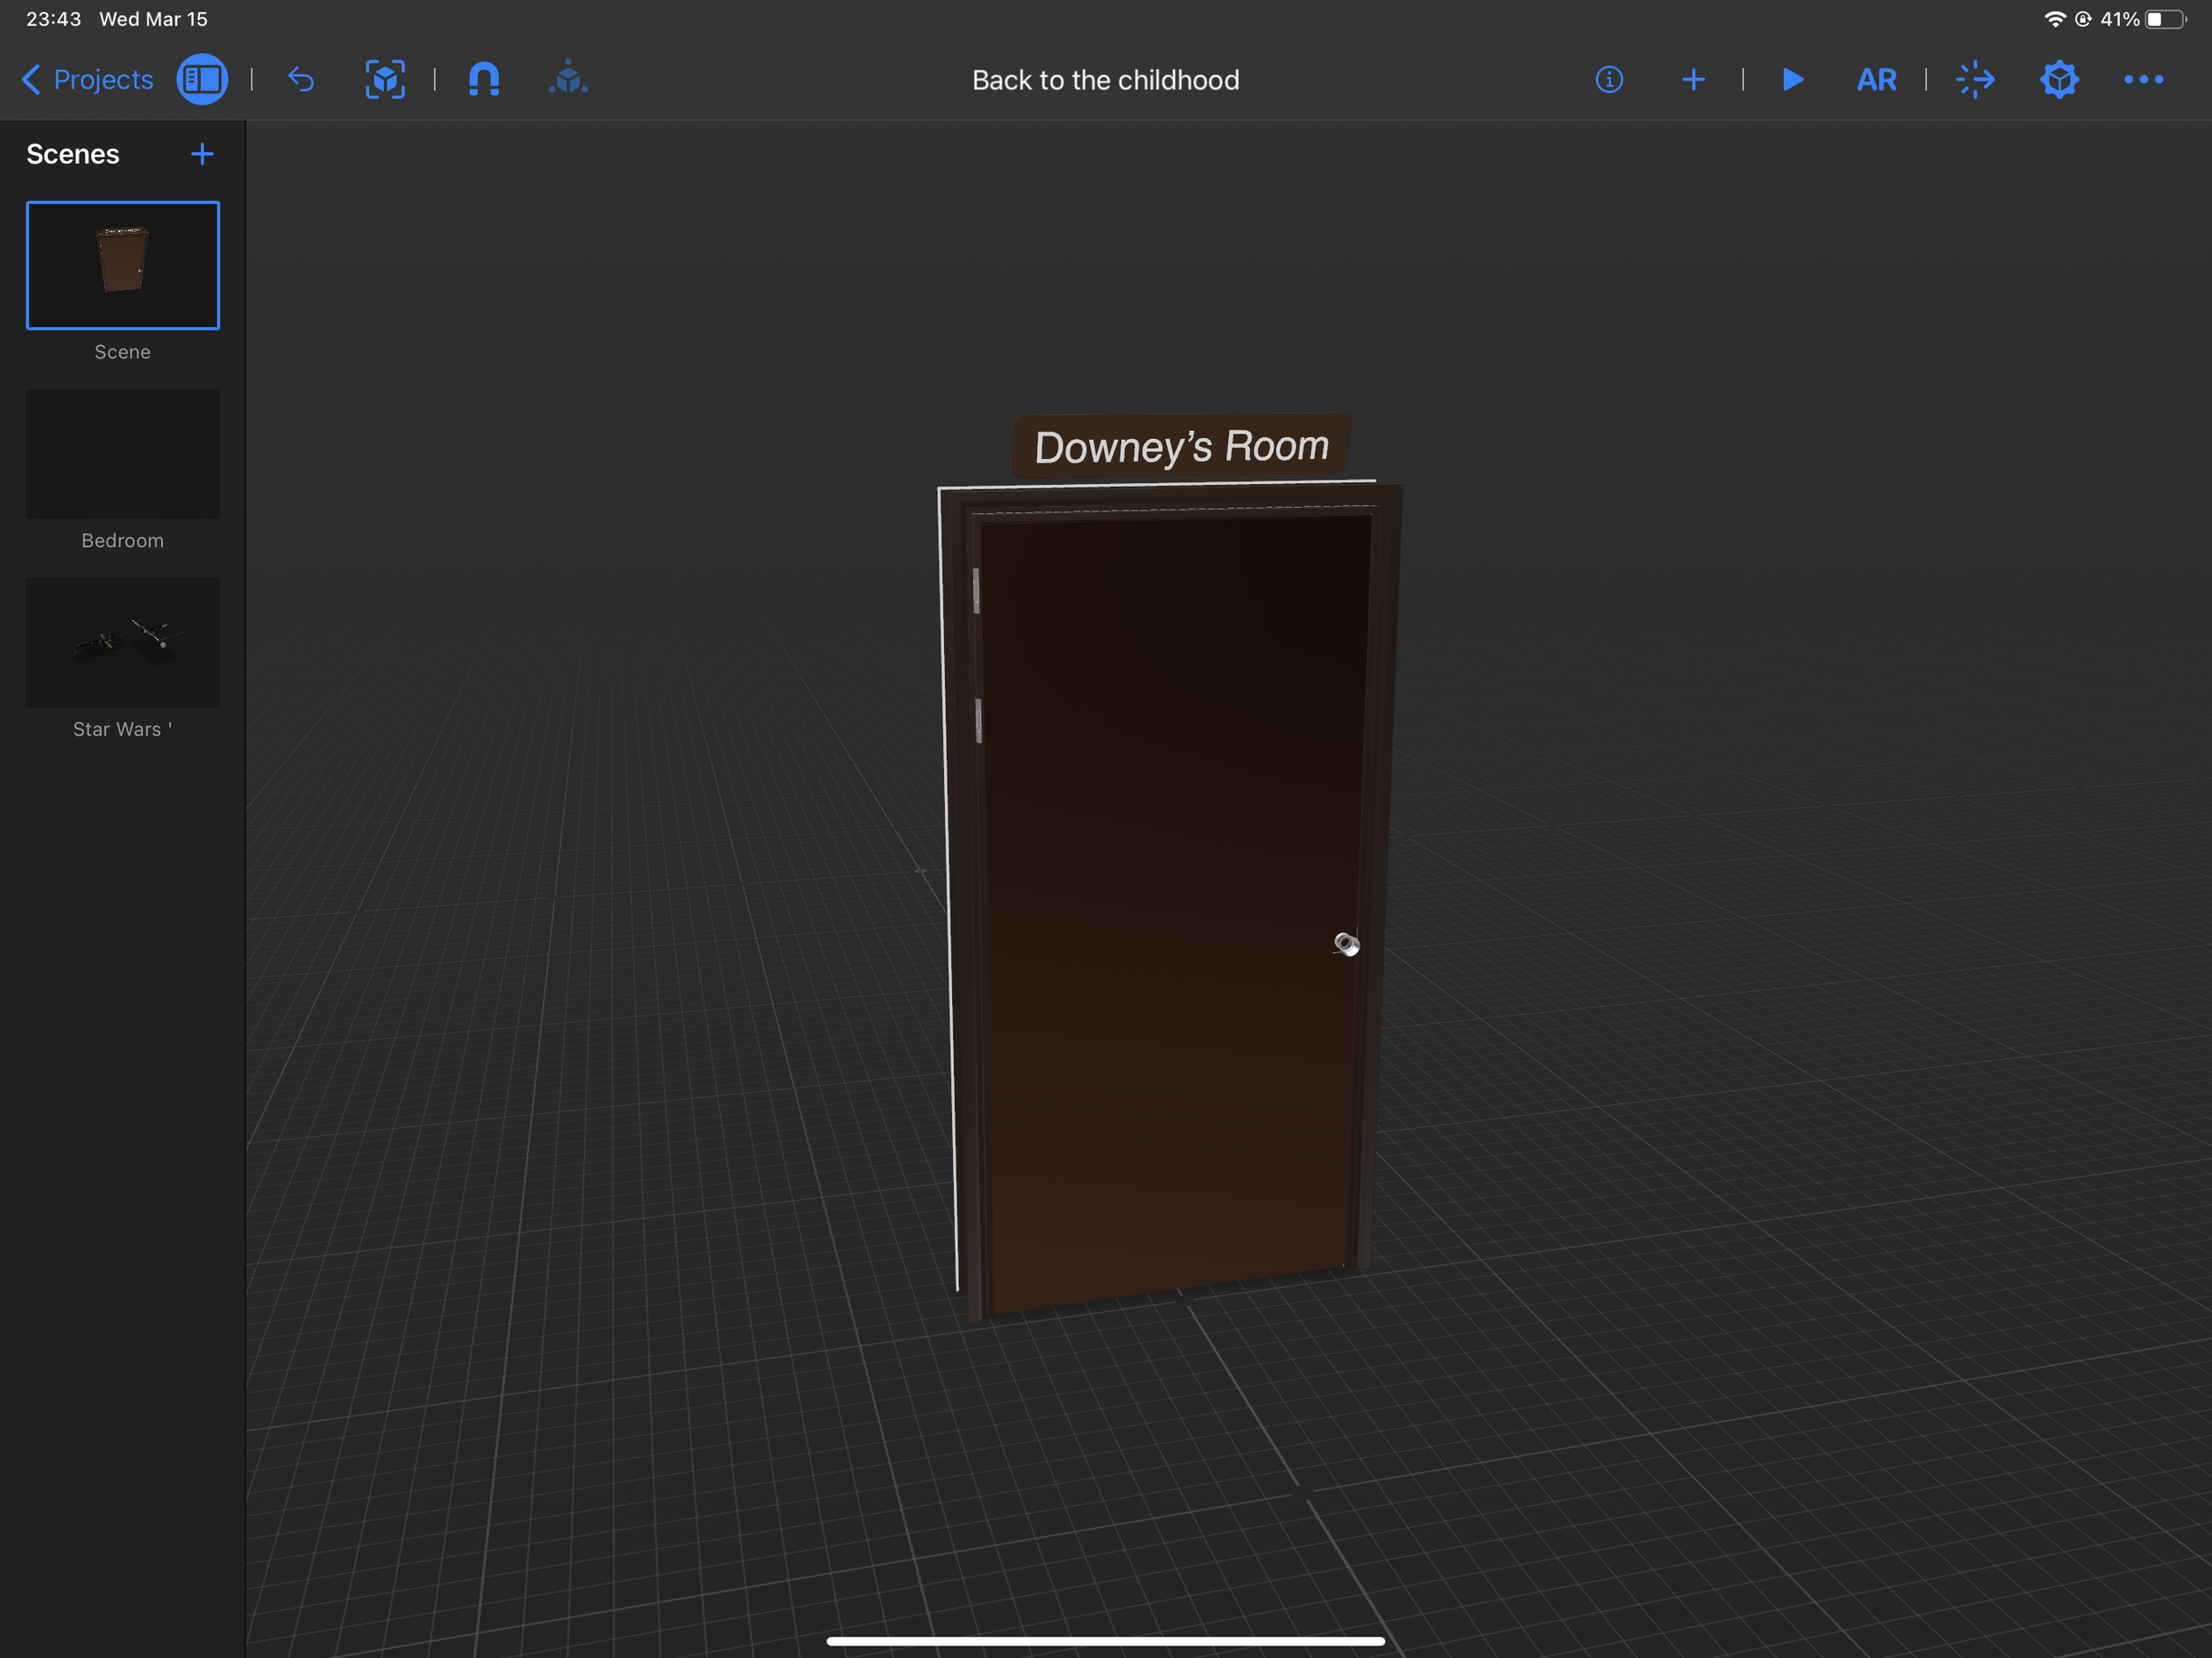This screenshot has width=2212, height=1658.
Task: Switch to AR viewing mode
Action: click(1876, 79)
